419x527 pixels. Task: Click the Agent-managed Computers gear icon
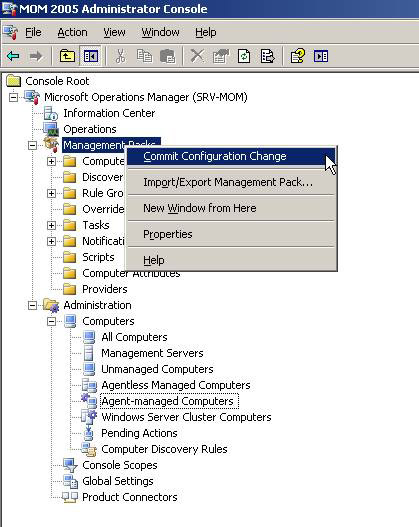(x=89, y=401)
